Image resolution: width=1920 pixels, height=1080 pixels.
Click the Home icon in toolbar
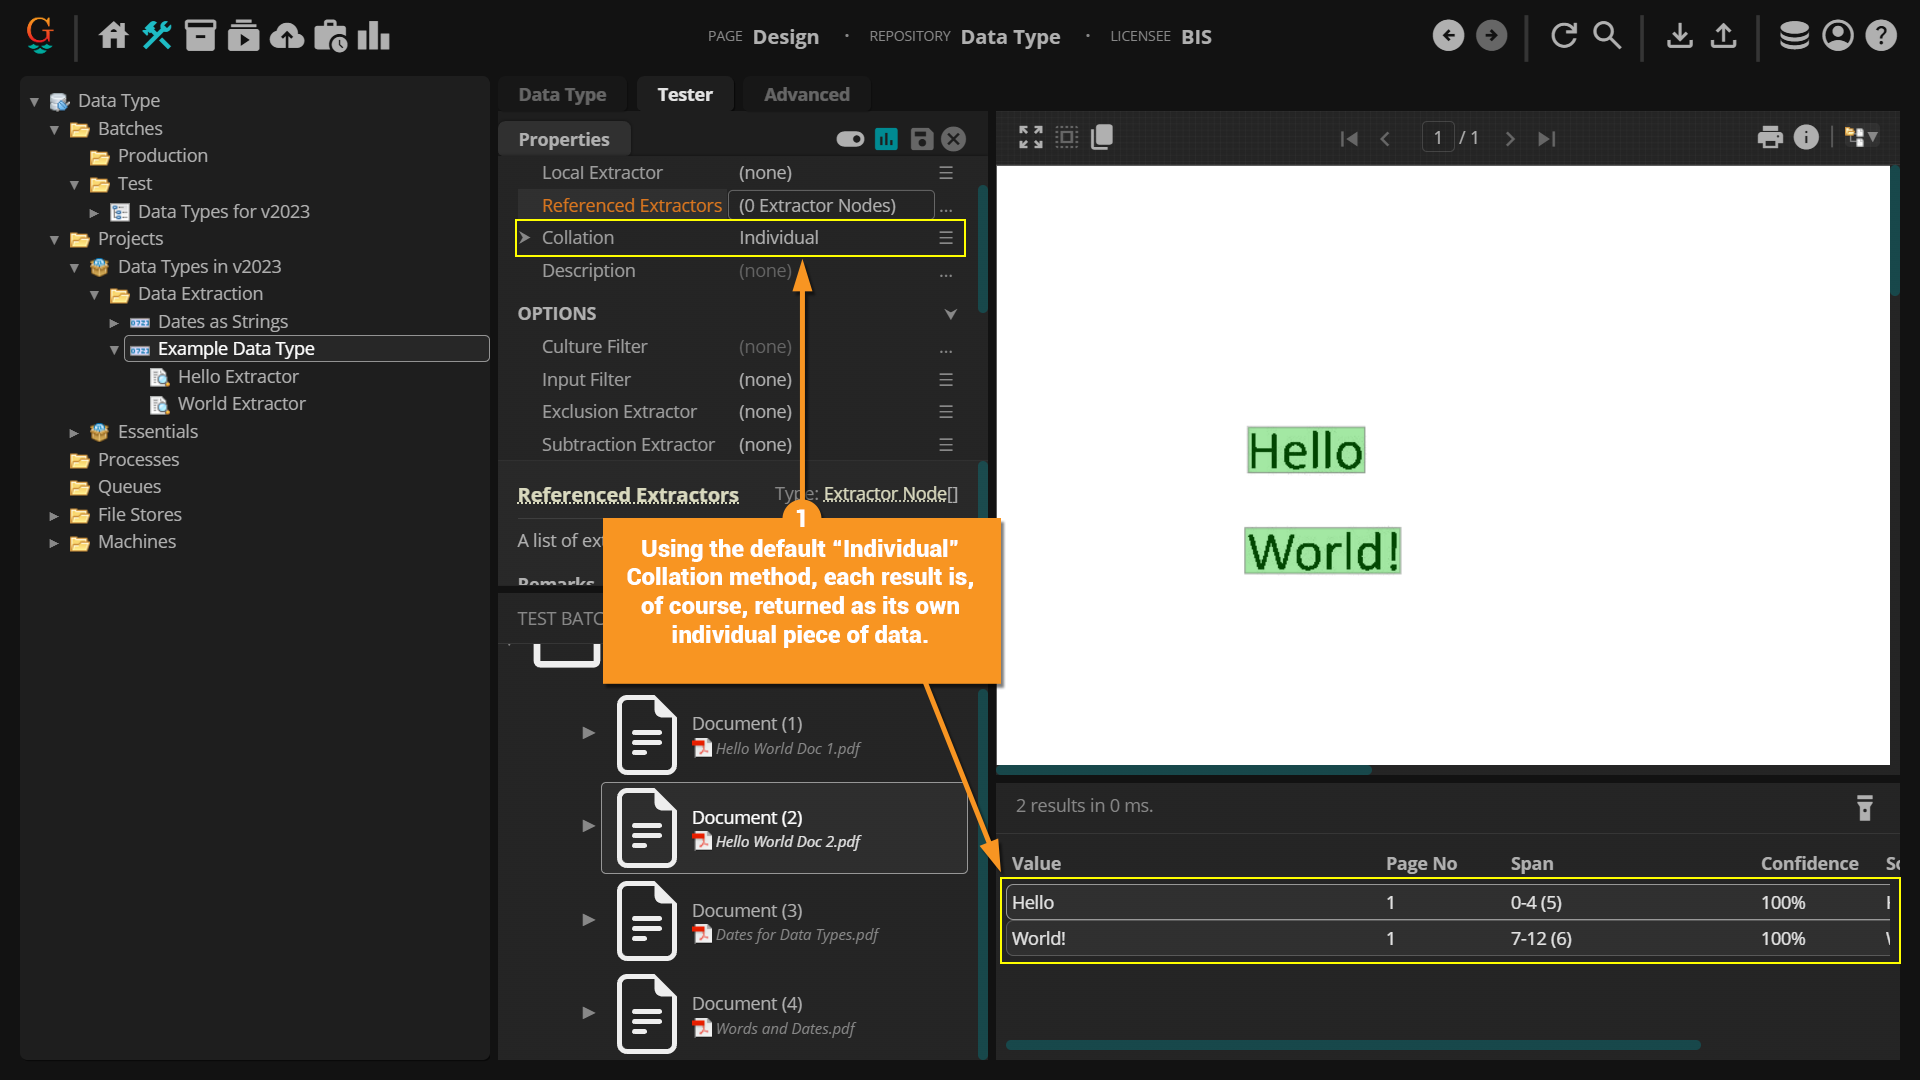113,36
